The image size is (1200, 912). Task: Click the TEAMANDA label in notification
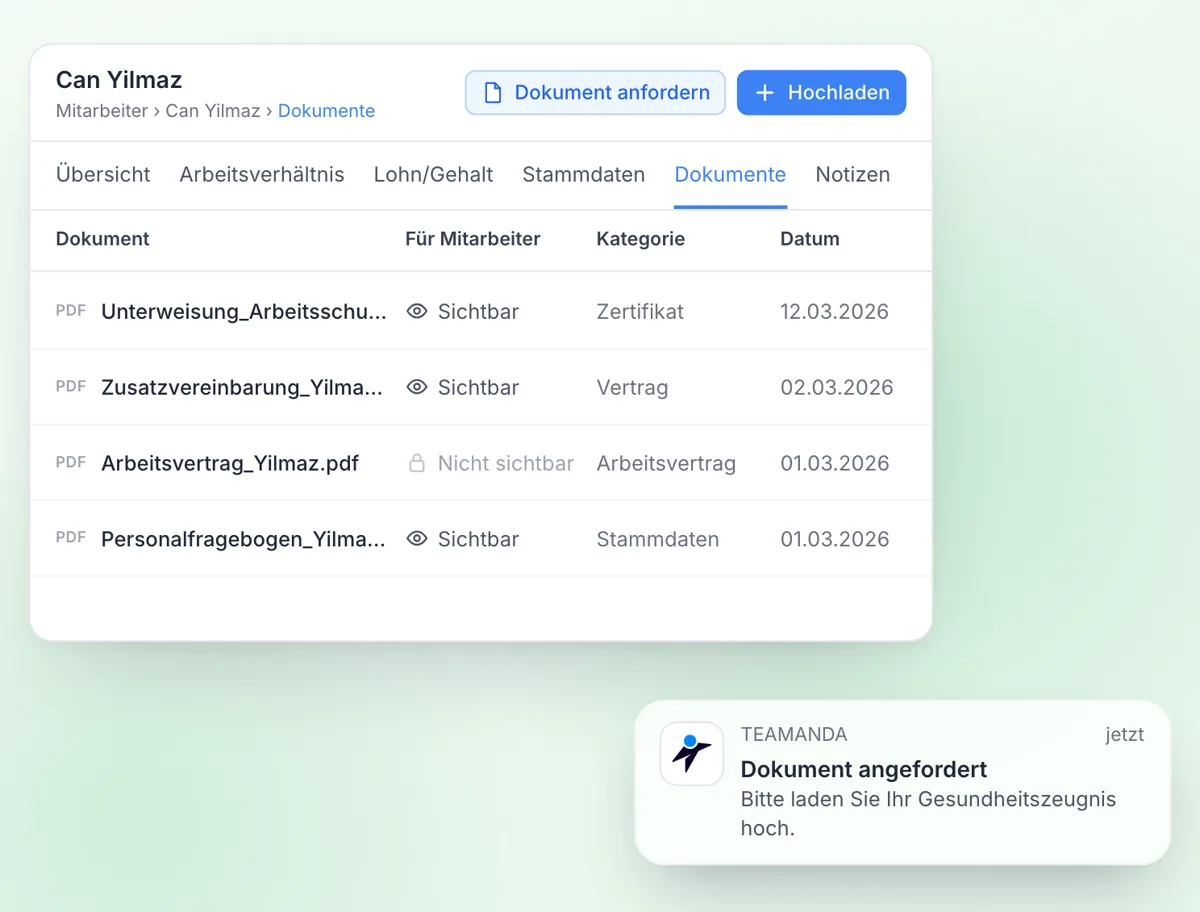coord(794,735)
